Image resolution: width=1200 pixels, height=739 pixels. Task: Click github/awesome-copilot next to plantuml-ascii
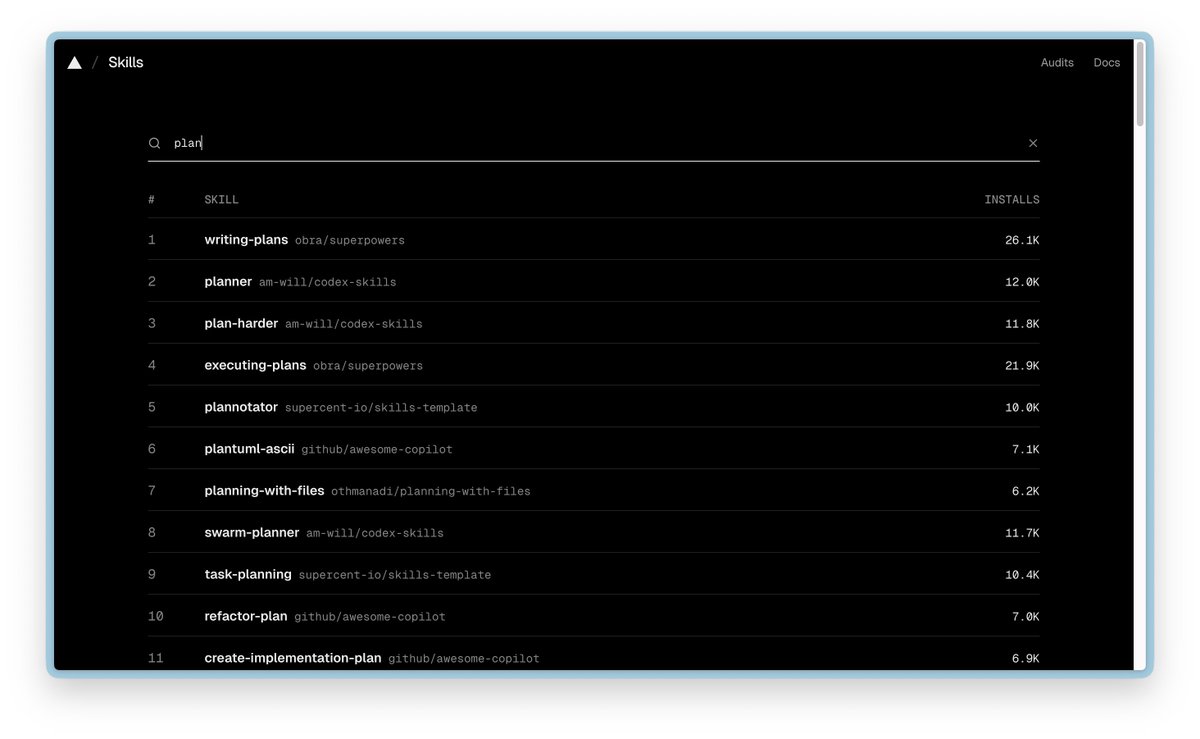coord(377,451)
